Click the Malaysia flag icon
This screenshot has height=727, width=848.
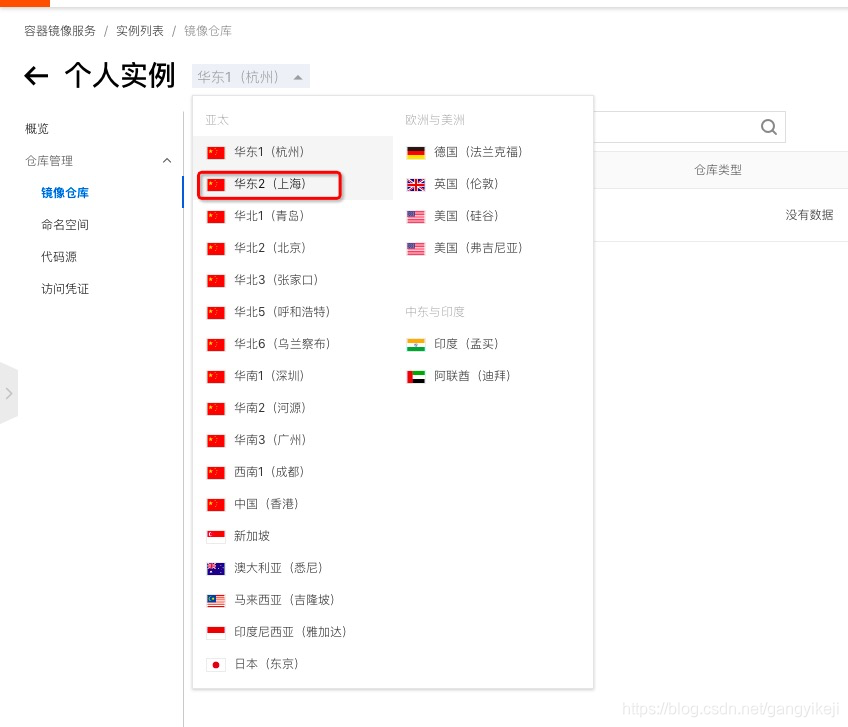coord(216,600)
